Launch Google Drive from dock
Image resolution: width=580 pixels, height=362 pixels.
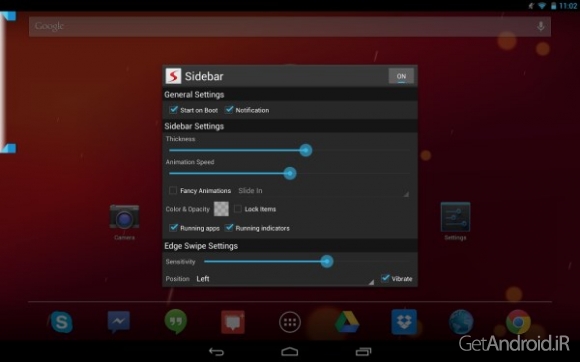(x=347, y=322)
